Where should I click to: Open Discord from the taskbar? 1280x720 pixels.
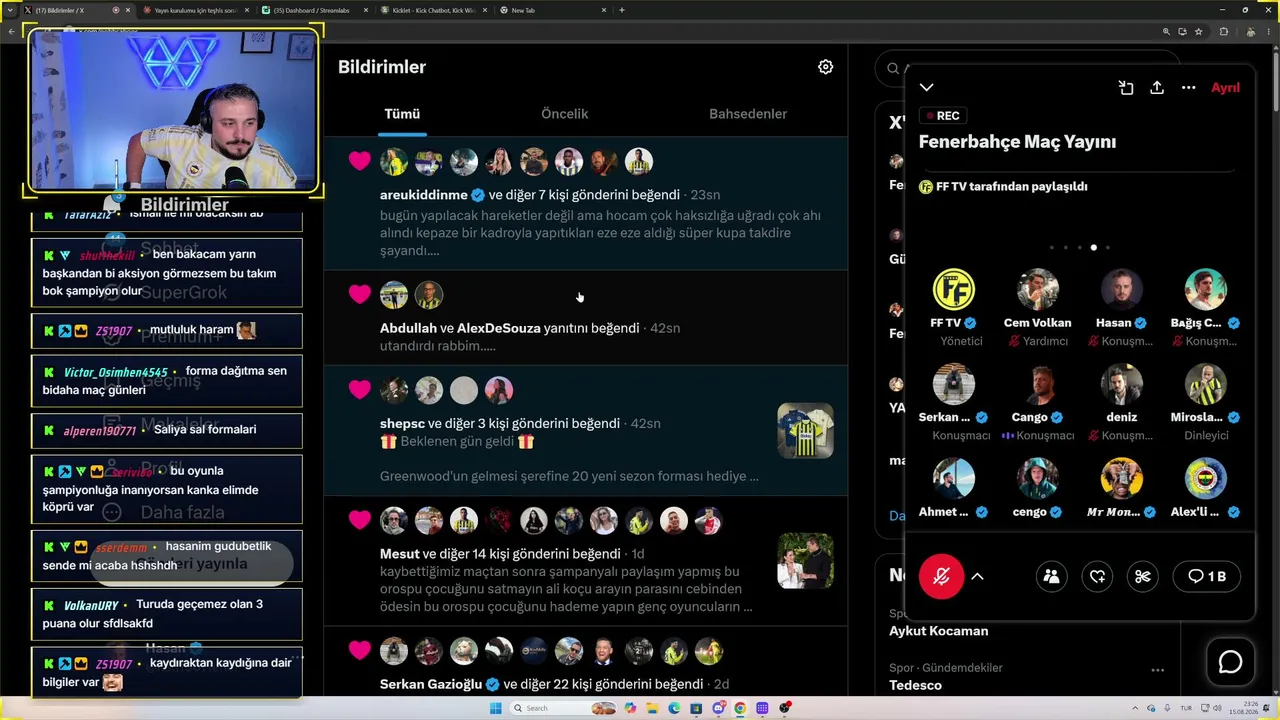pyautogui.click(x=718, y=708)
